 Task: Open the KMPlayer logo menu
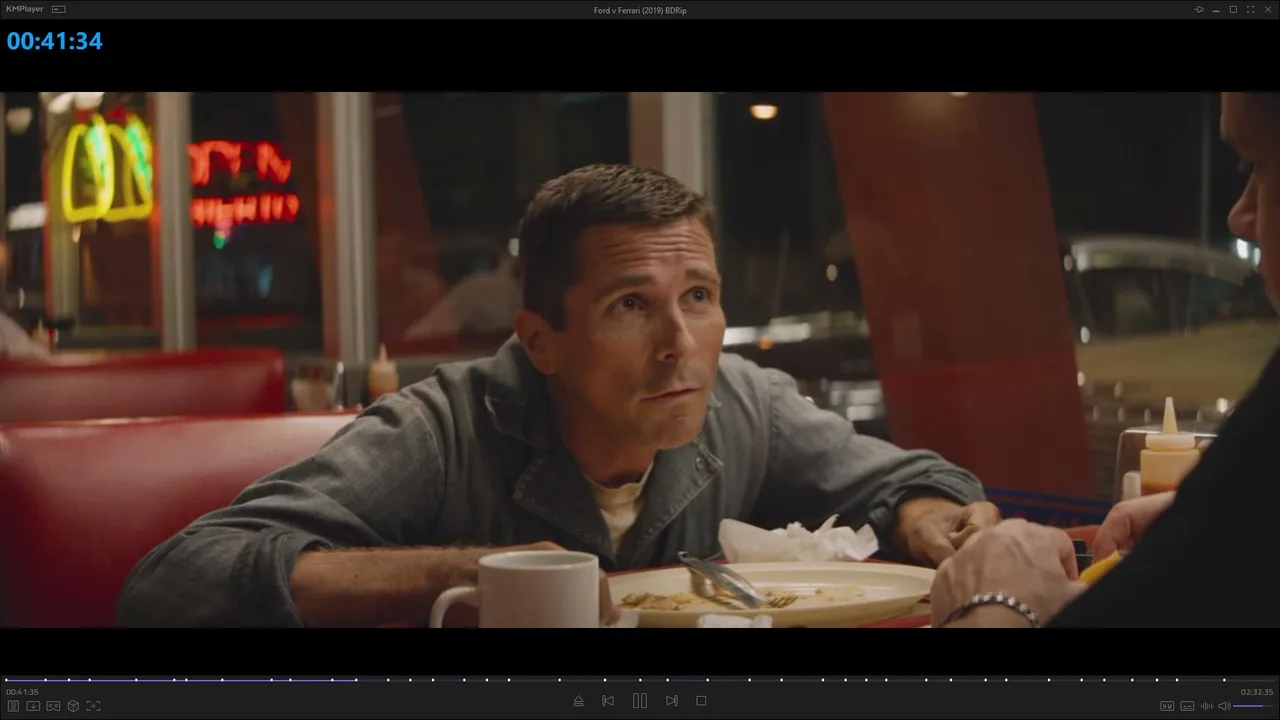24,9
